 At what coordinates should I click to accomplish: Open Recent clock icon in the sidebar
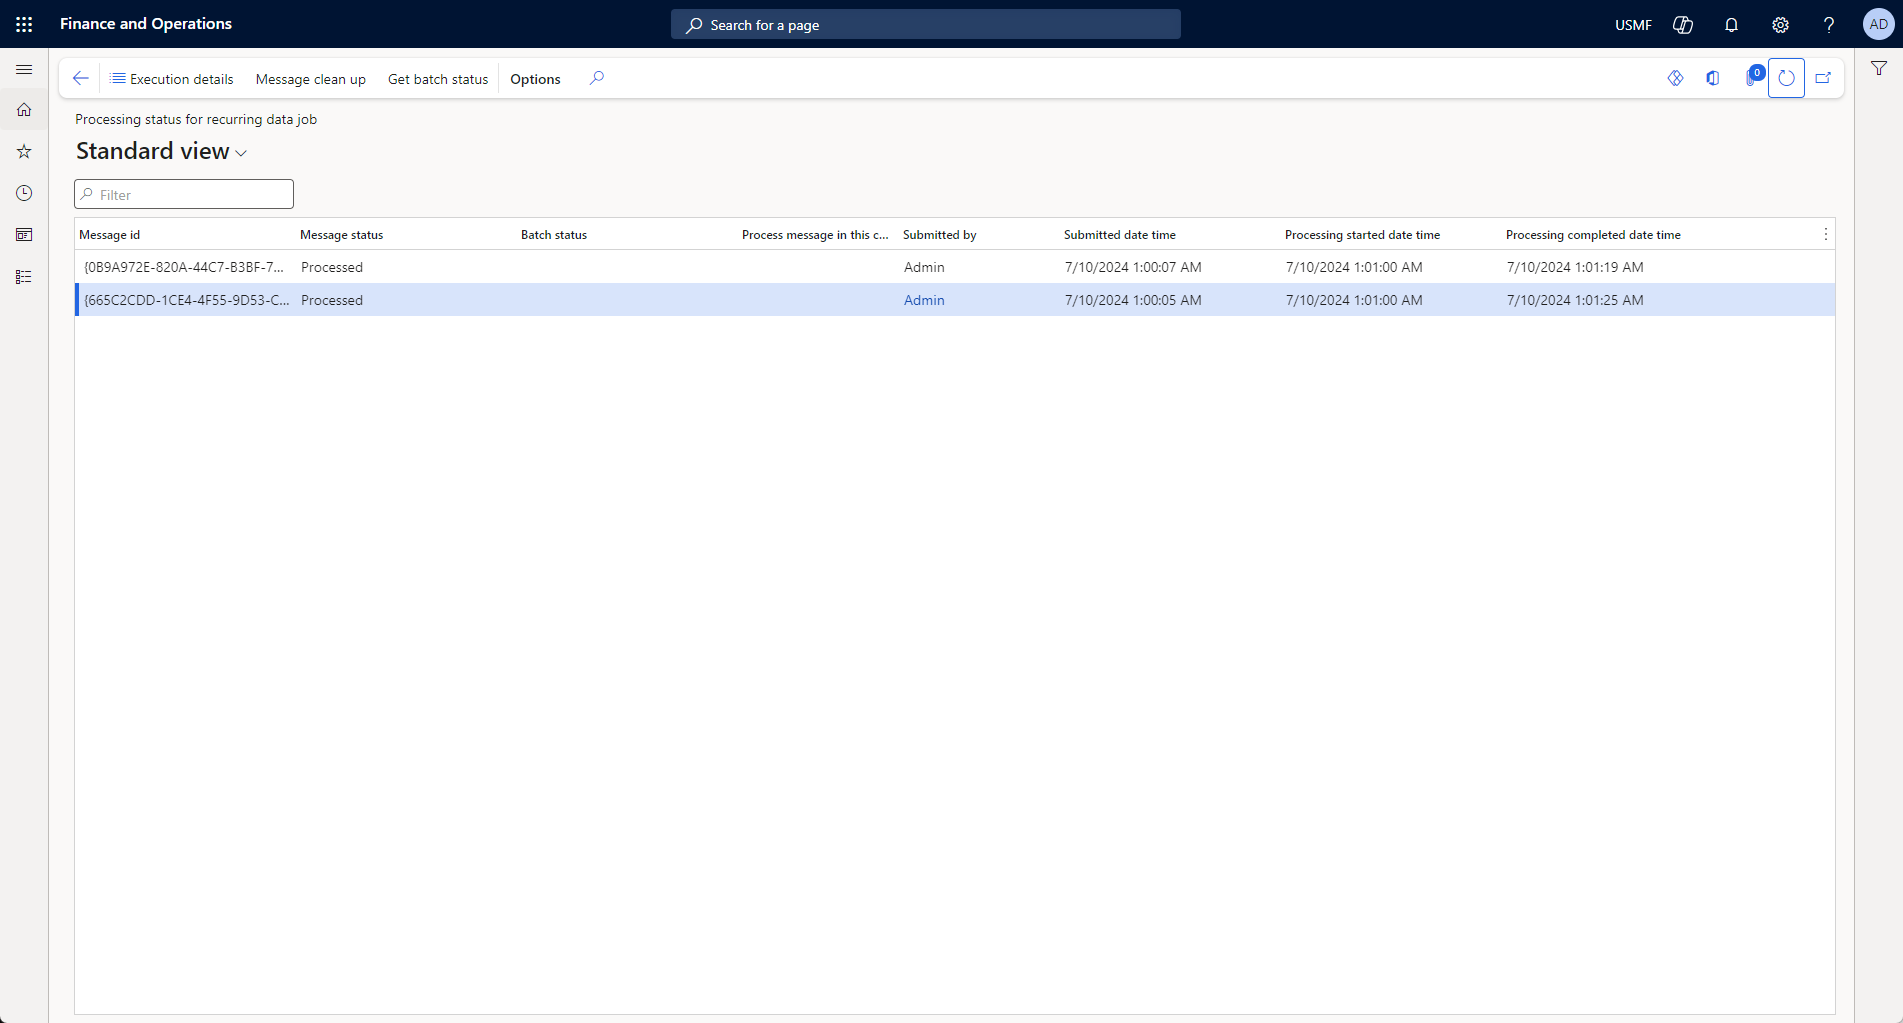(x=24, y=193)
